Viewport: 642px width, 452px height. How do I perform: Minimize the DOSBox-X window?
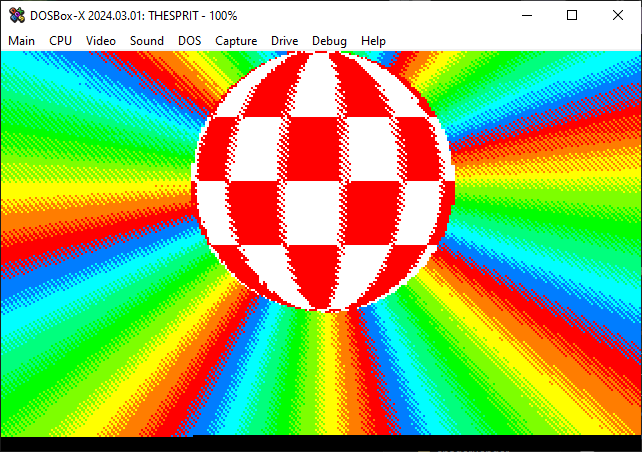526,15
